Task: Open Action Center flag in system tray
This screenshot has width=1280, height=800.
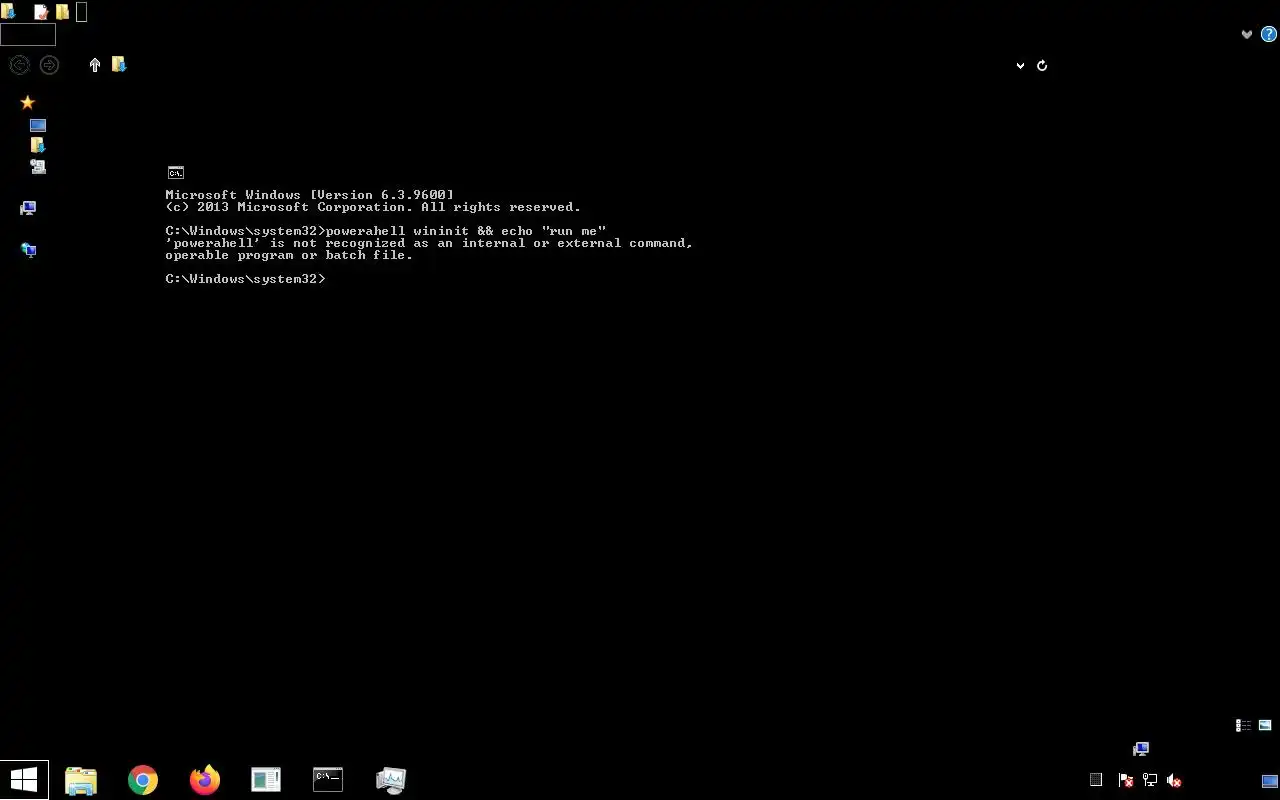Action: (x=1126, y=780)
